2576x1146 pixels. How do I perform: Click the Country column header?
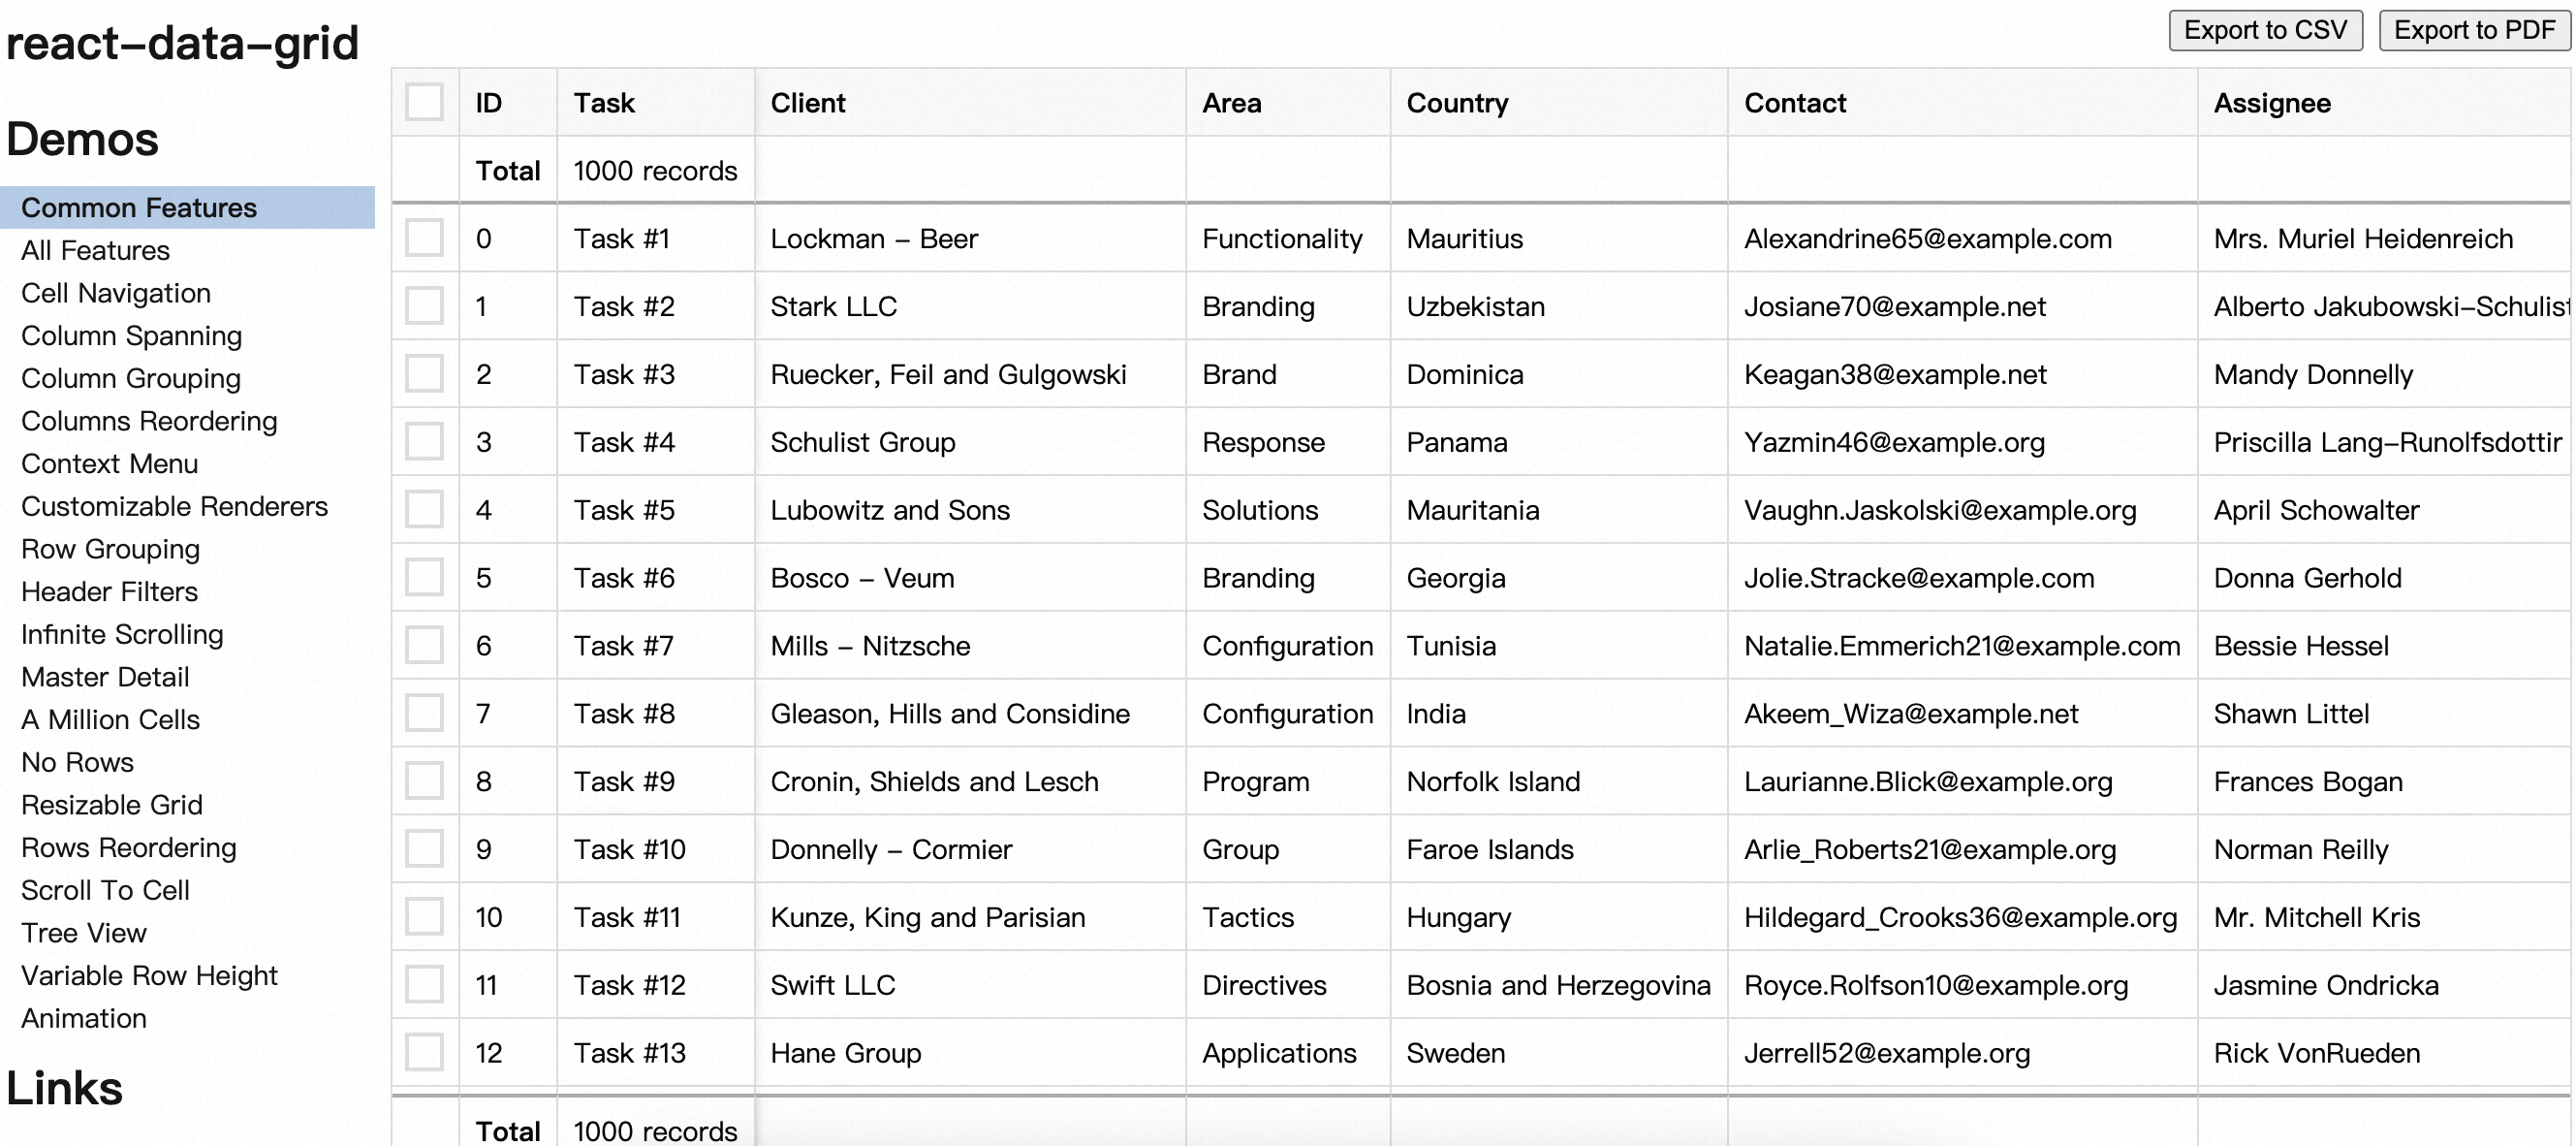(x=1457, y=102)
